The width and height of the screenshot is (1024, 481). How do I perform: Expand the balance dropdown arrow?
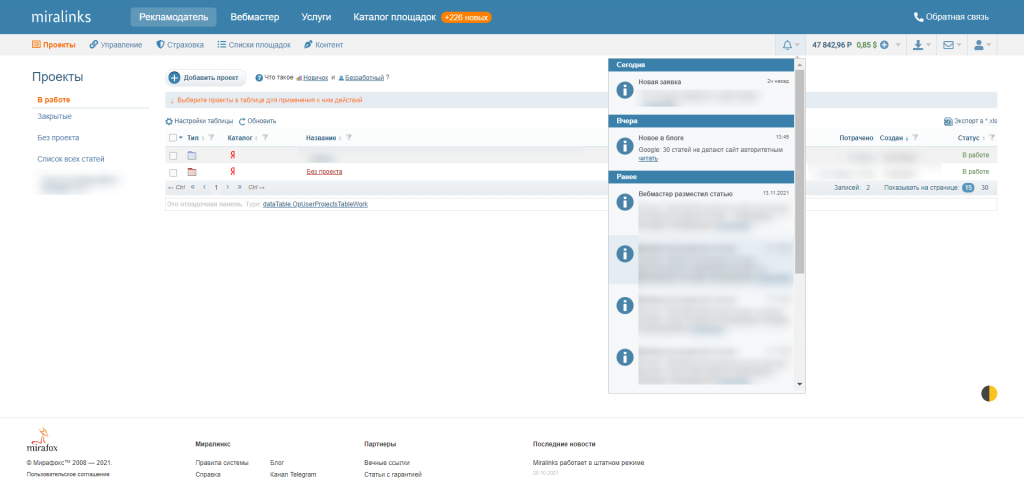pos(898,45)
